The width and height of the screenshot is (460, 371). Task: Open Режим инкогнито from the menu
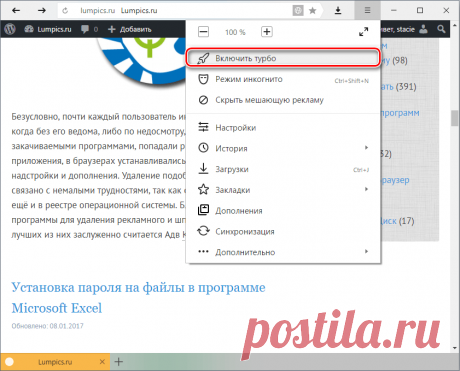[x=283, y=79]
